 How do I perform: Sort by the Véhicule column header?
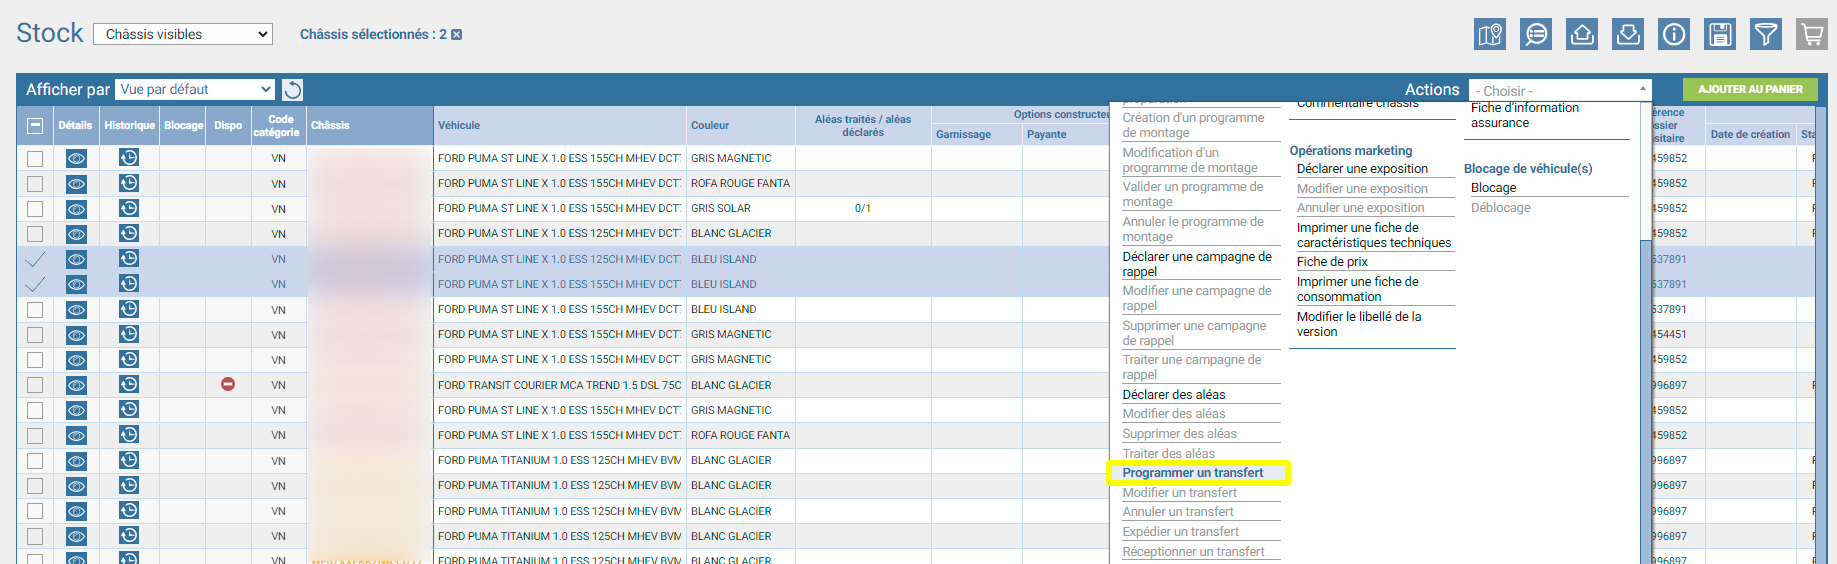tap(560, 126)
